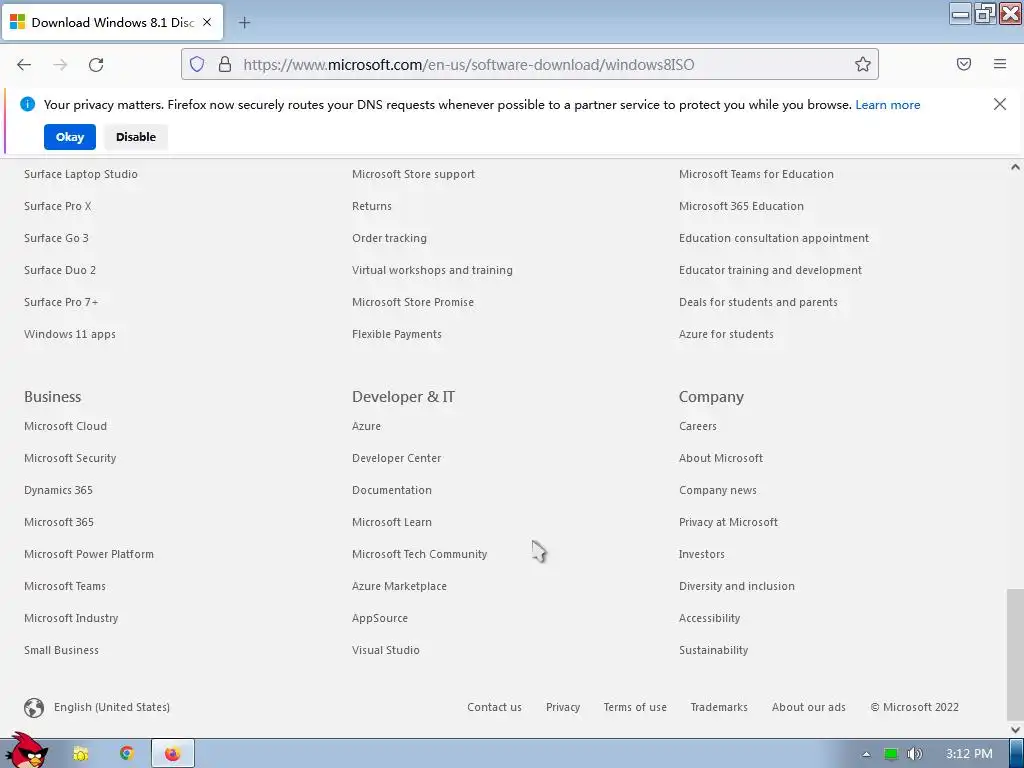Screen dimensions: 1024x768
Task: Open Surface Laptop Studio link
Action: pyautogui.click(x=81, y=174)
